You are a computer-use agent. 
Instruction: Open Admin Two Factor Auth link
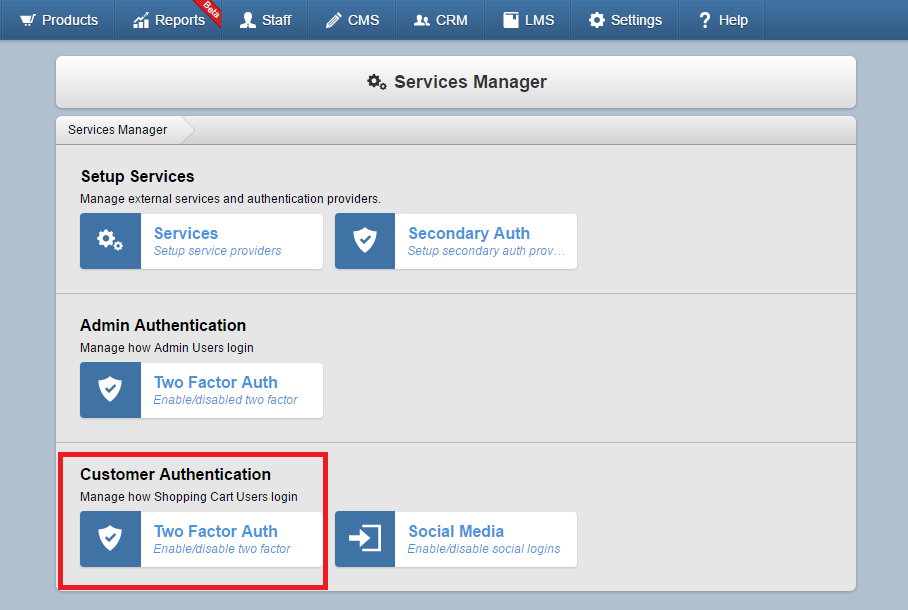coord(215,382)
